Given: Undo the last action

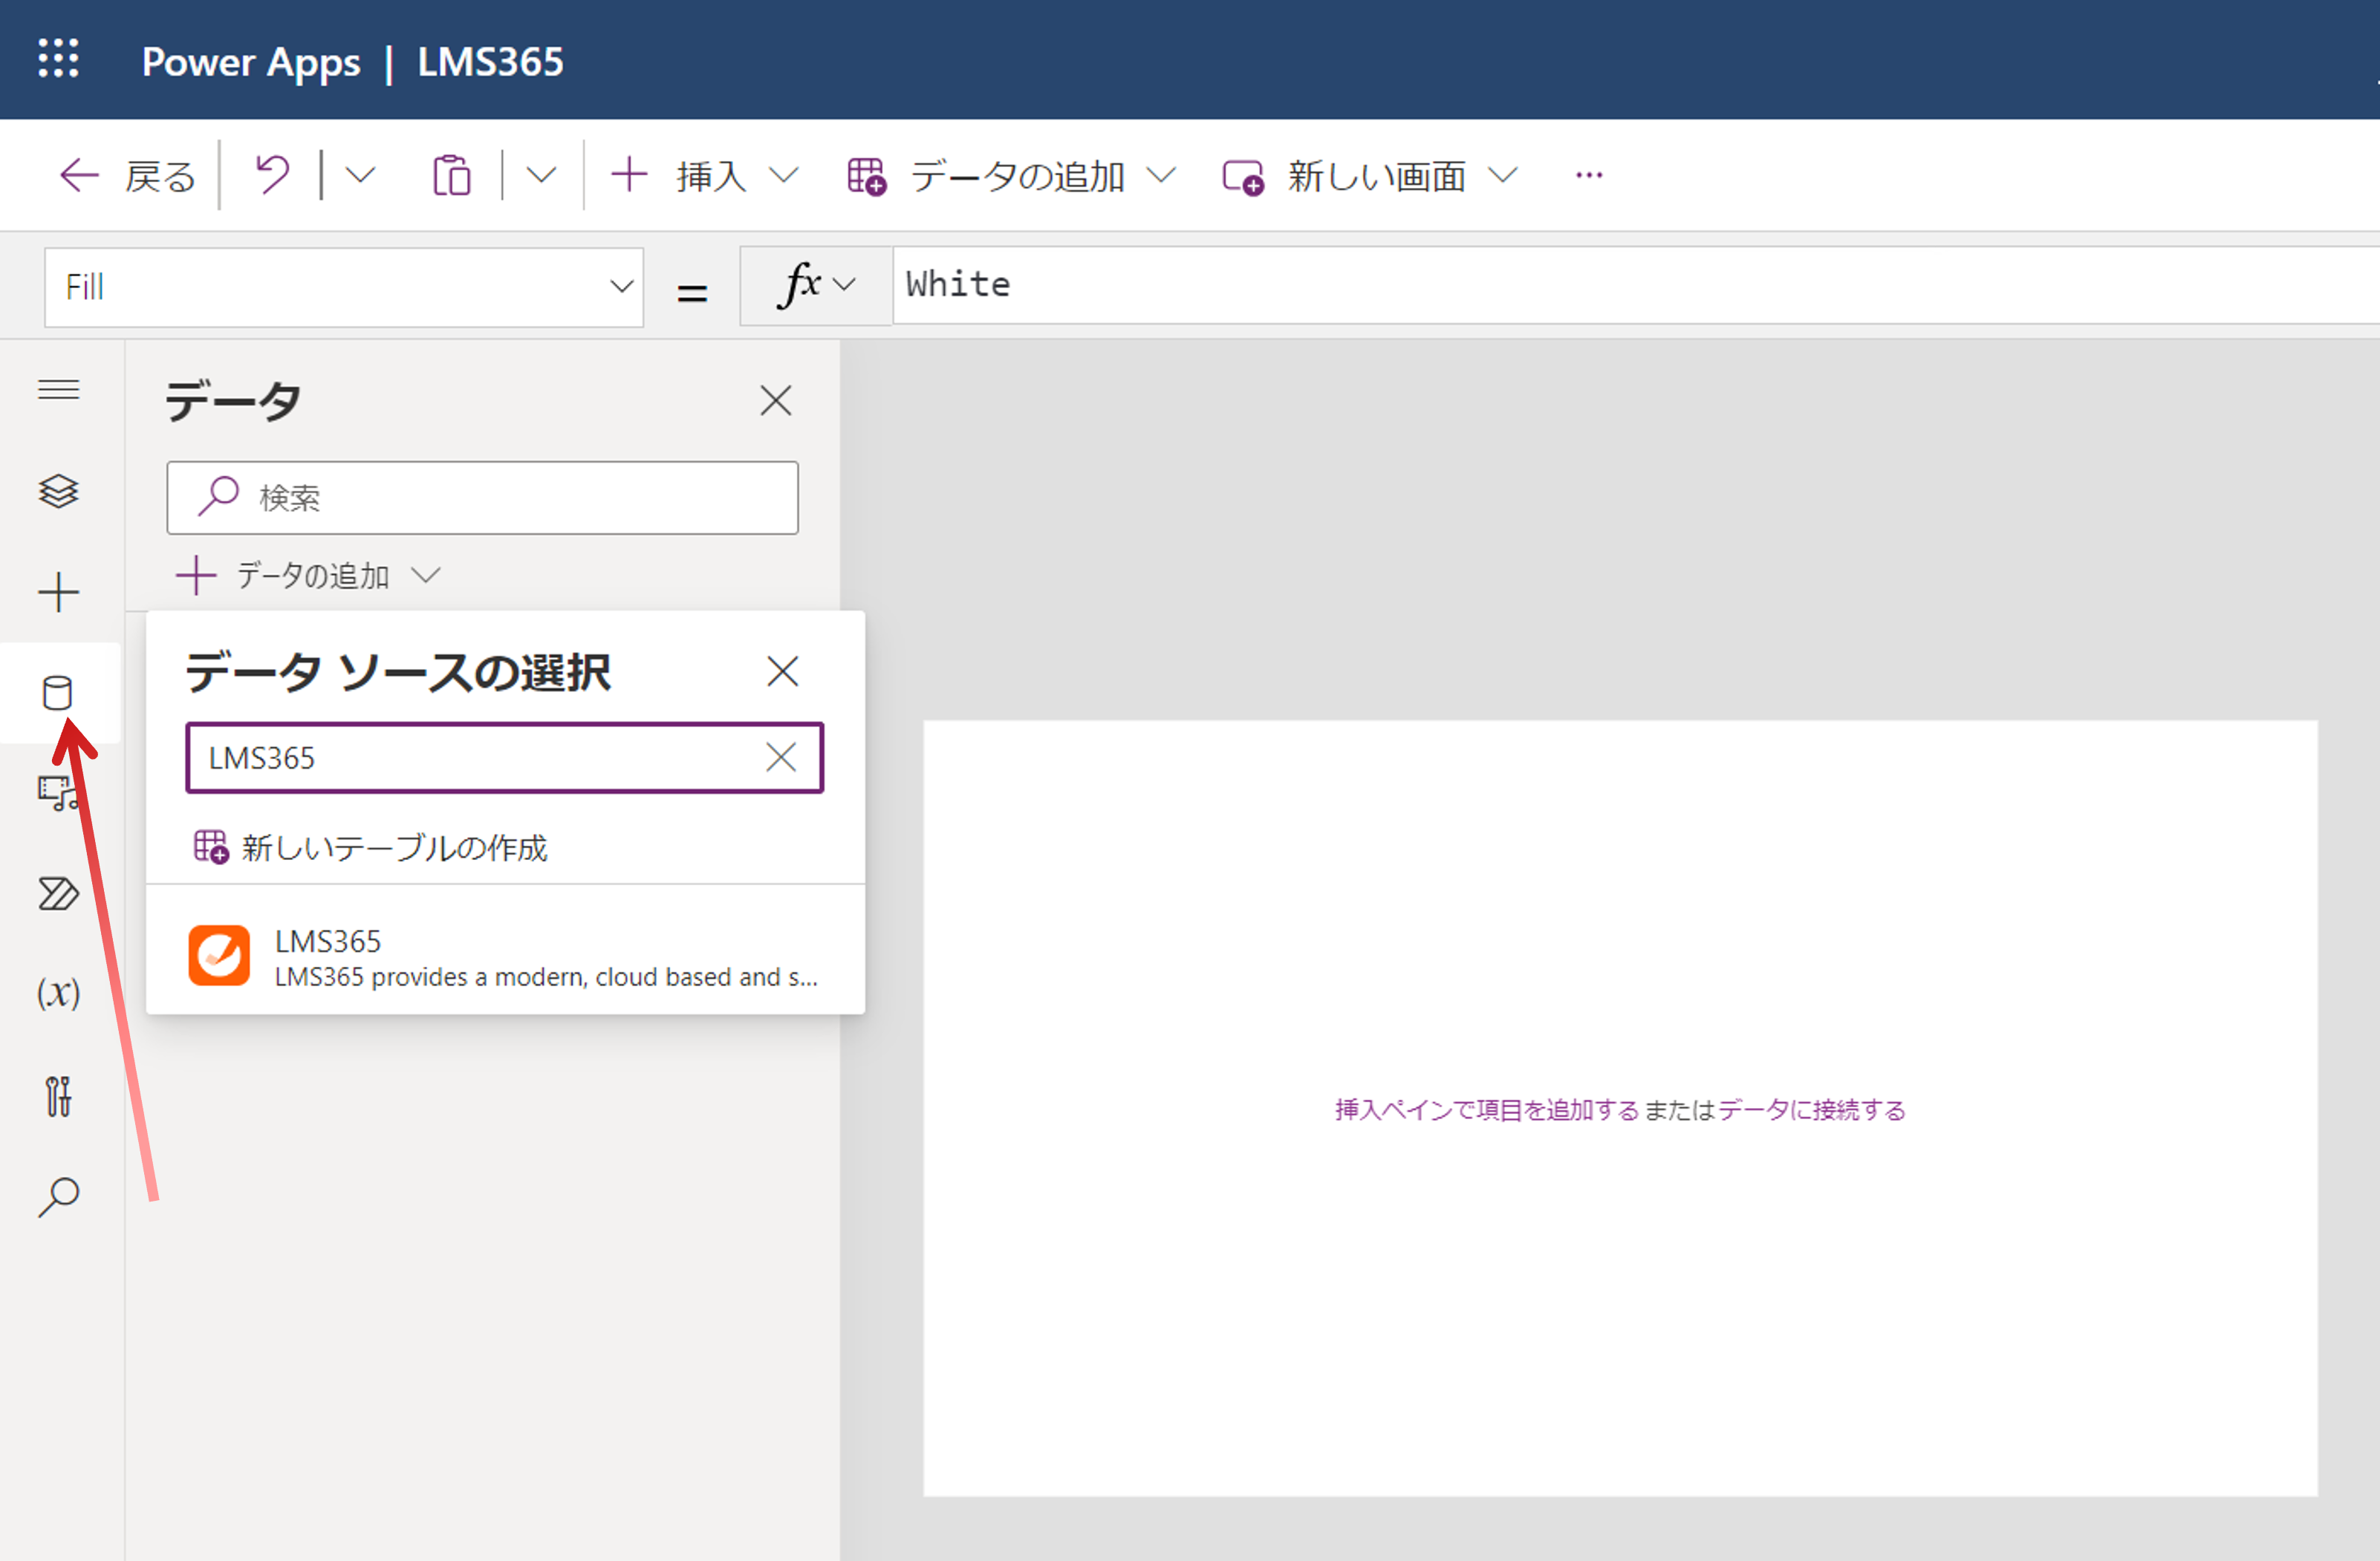Looking at the screenshot, I should point(272,175).
